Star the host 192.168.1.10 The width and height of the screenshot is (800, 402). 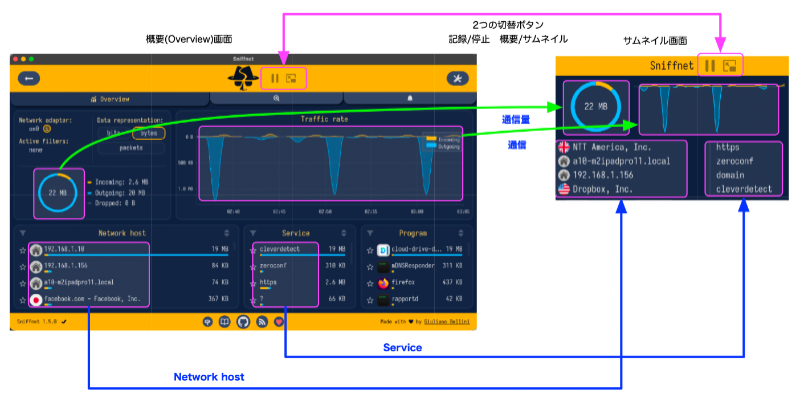pyautogui.click(x=22, y=250)
